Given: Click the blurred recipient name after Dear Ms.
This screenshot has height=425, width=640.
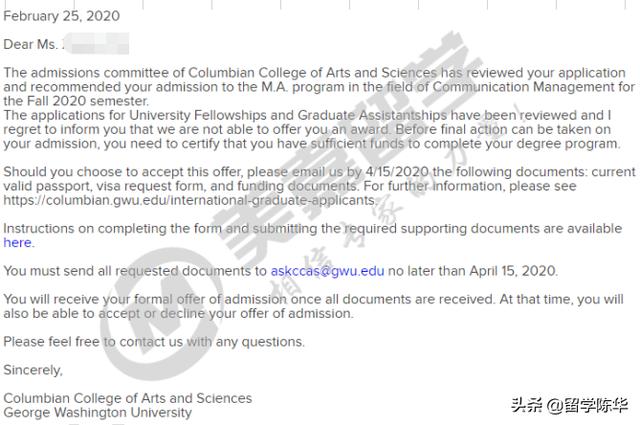Looking at the screenshot, I should (x=97, y=44).
